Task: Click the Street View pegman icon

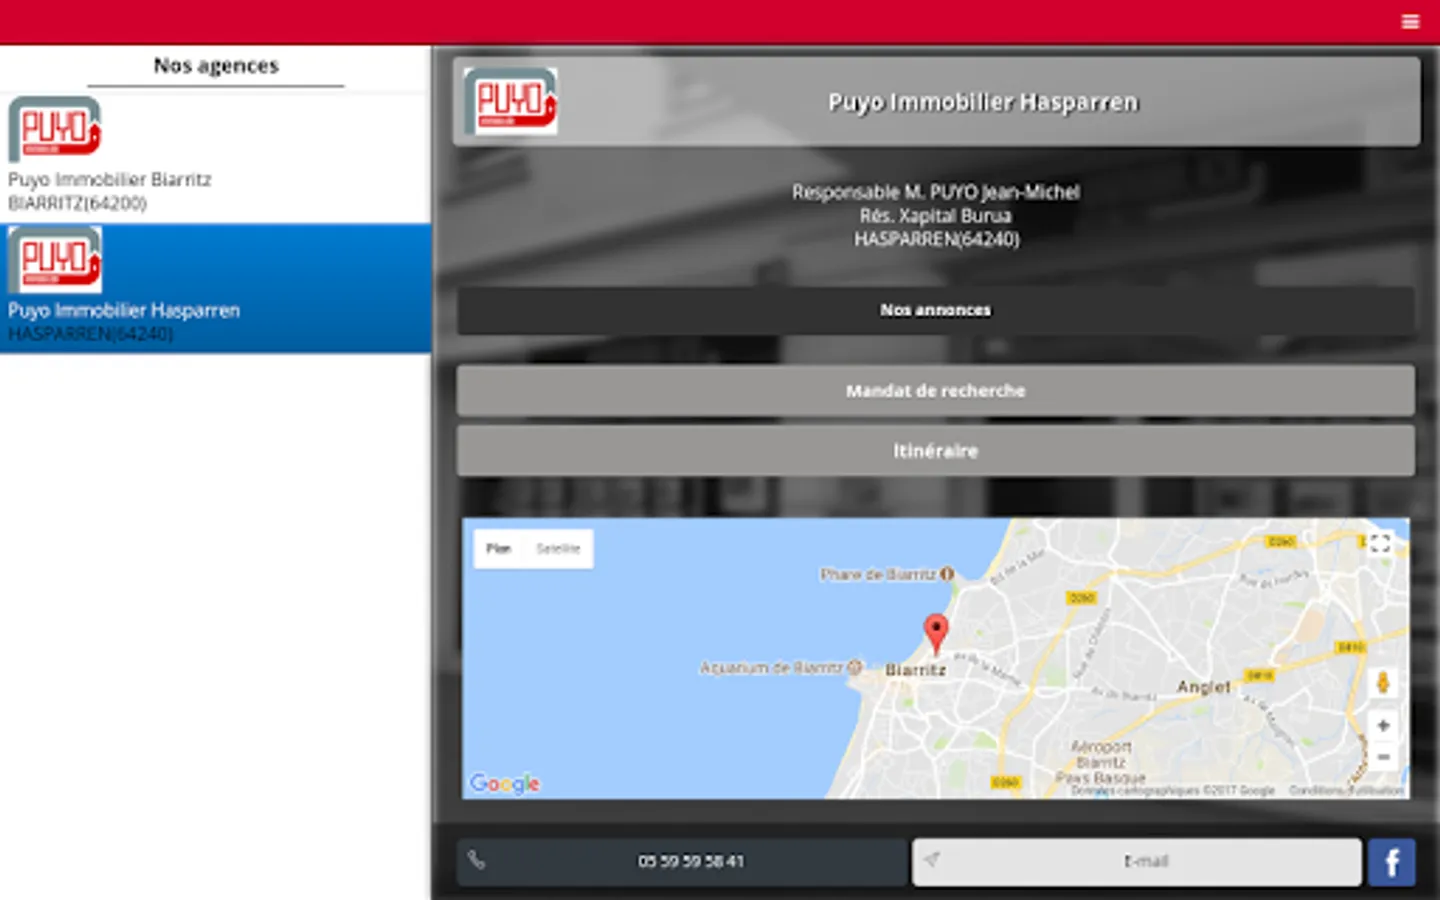Action: click(x=1383, y=683)
